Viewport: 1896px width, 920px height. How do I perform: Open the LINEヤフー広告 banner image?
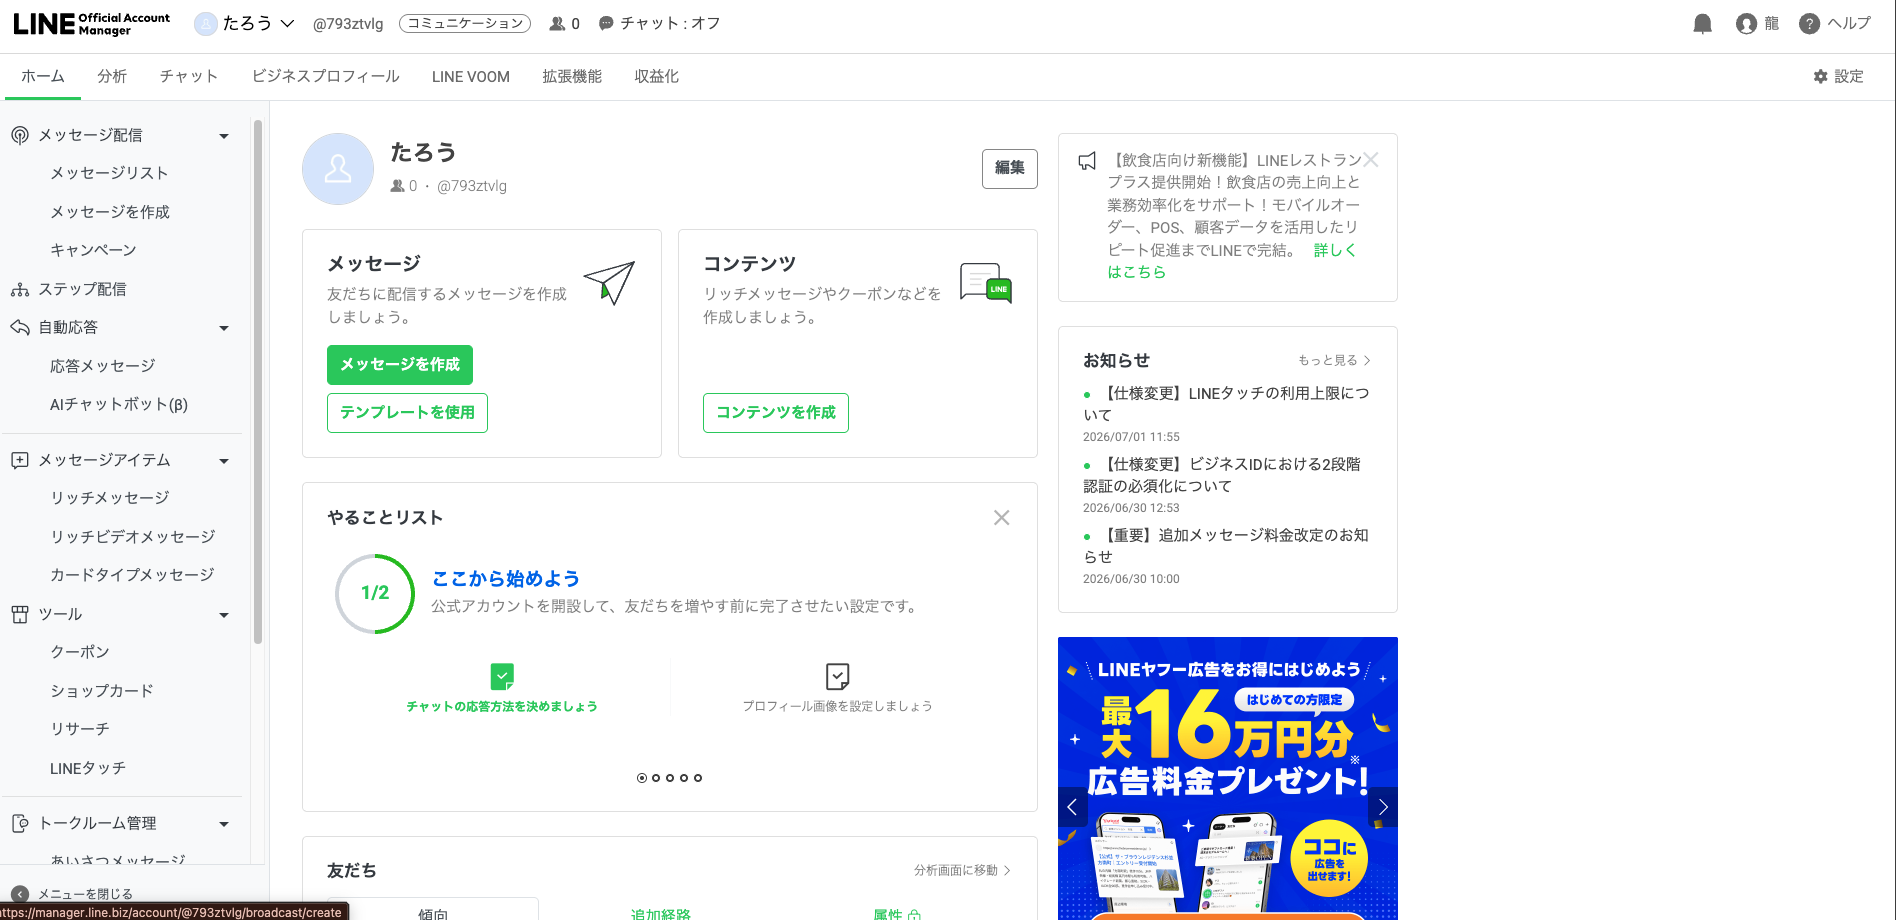click(x=1228, y=778)
